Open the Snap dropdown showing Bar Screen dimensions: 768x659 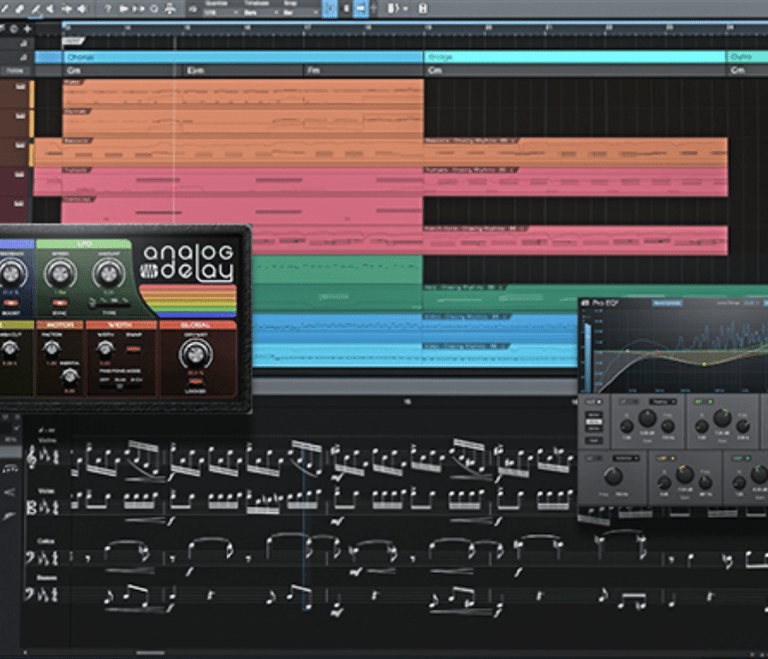[301, 12]
